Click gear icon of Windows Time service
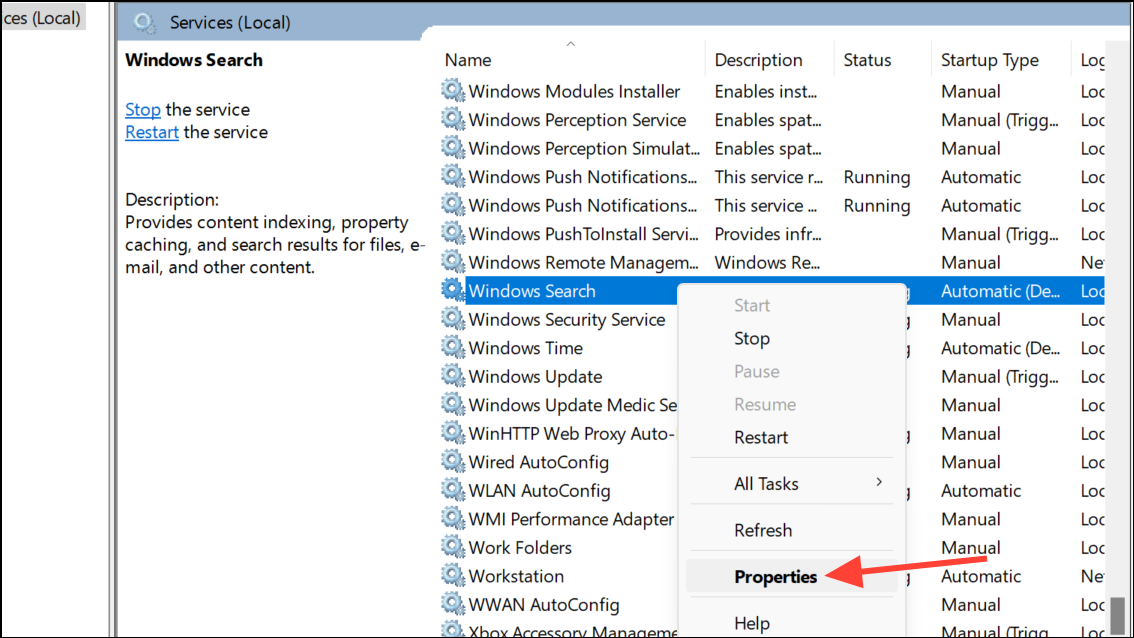This screenshot has width=1134, height=638. click(x=453, y=347)
